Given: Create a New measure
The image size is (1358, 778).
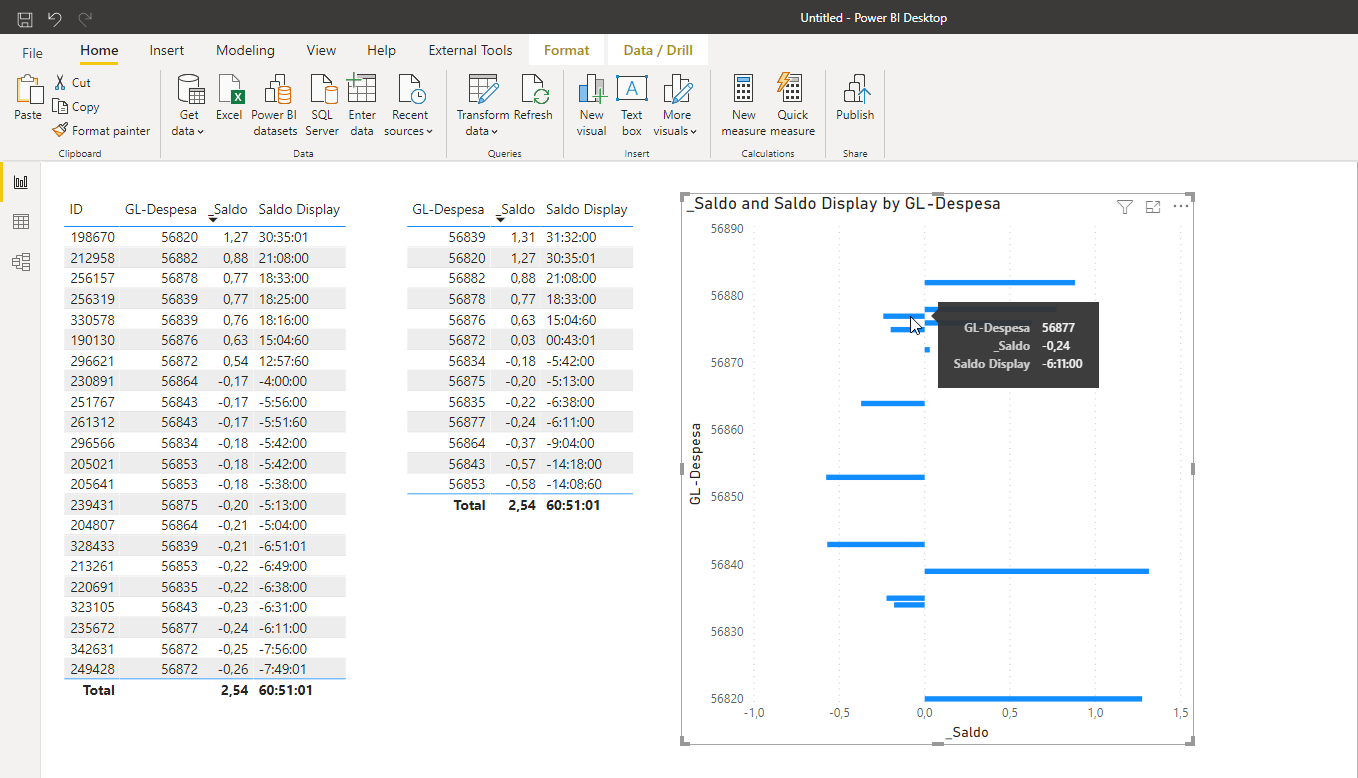Looking at the screenshot, I should [x=743, y=105].
